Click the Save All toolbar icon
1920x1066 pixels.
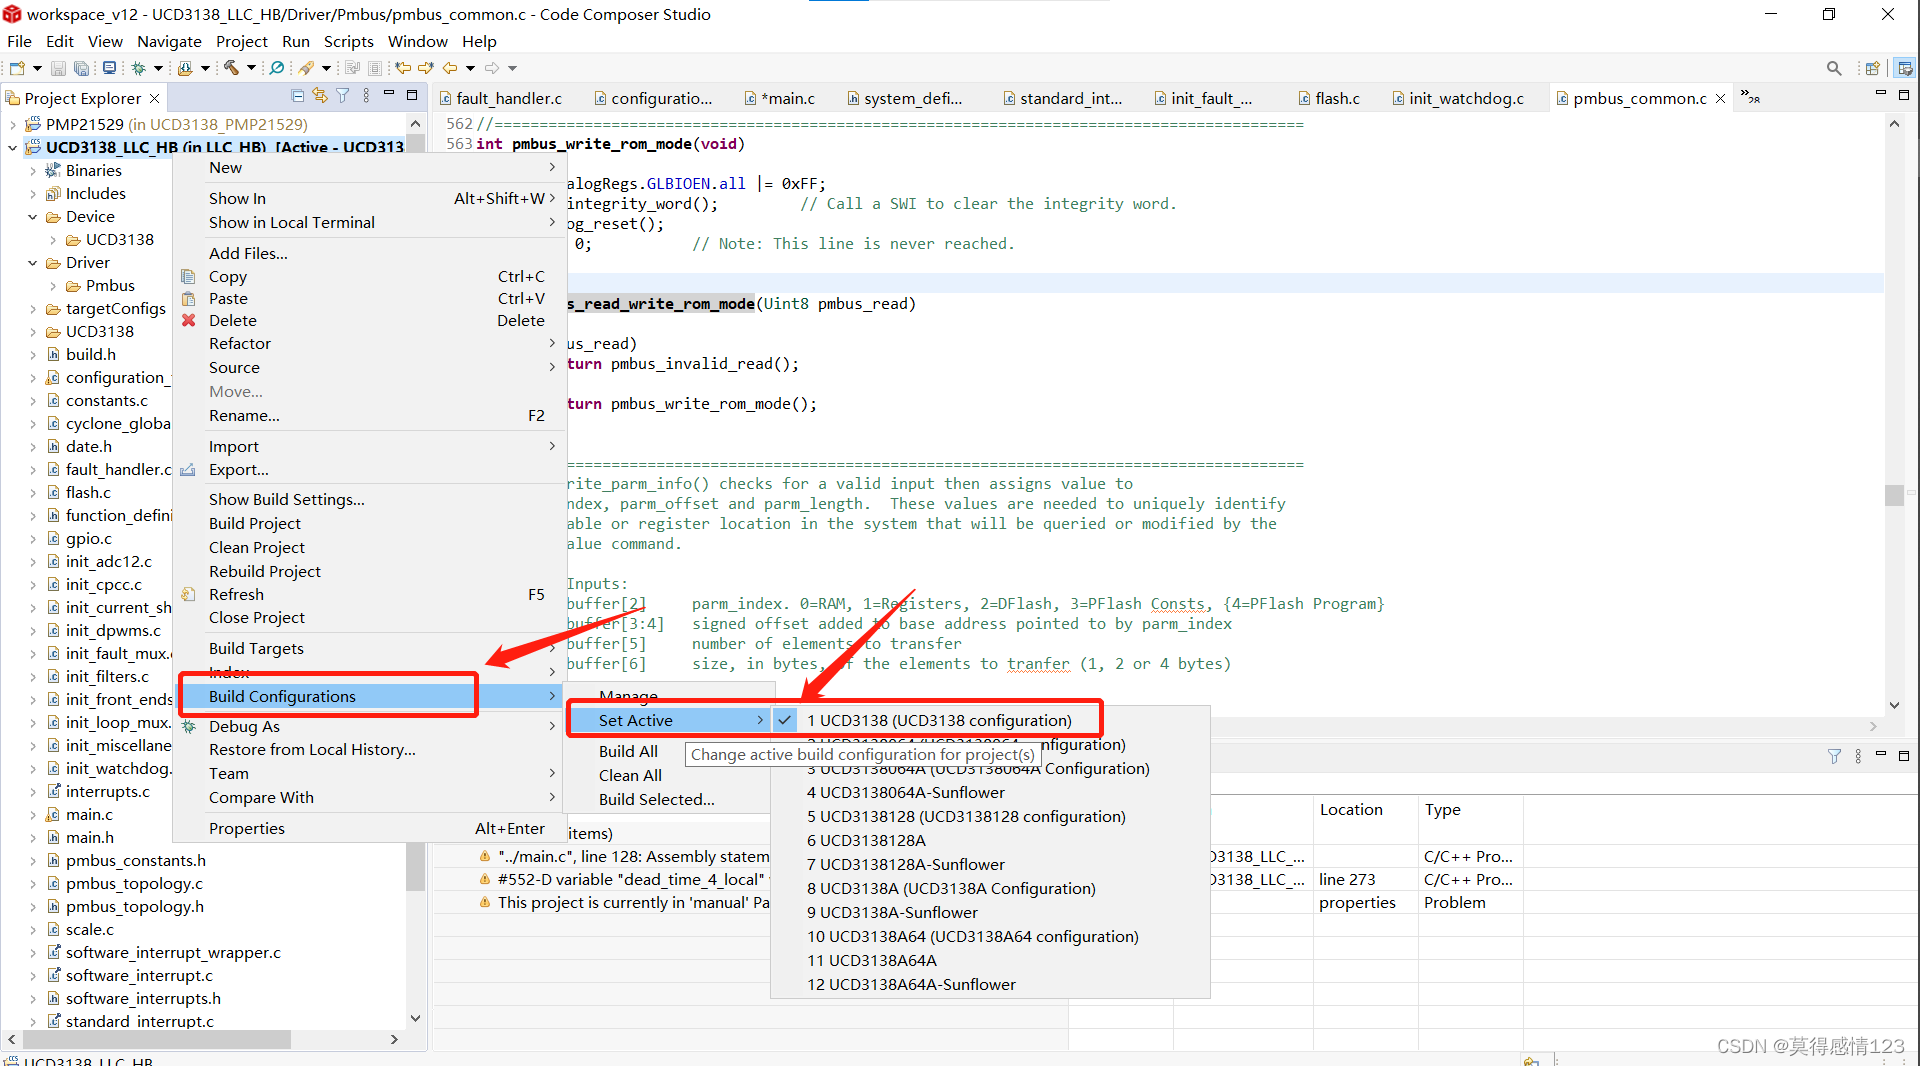click(81, 68)
